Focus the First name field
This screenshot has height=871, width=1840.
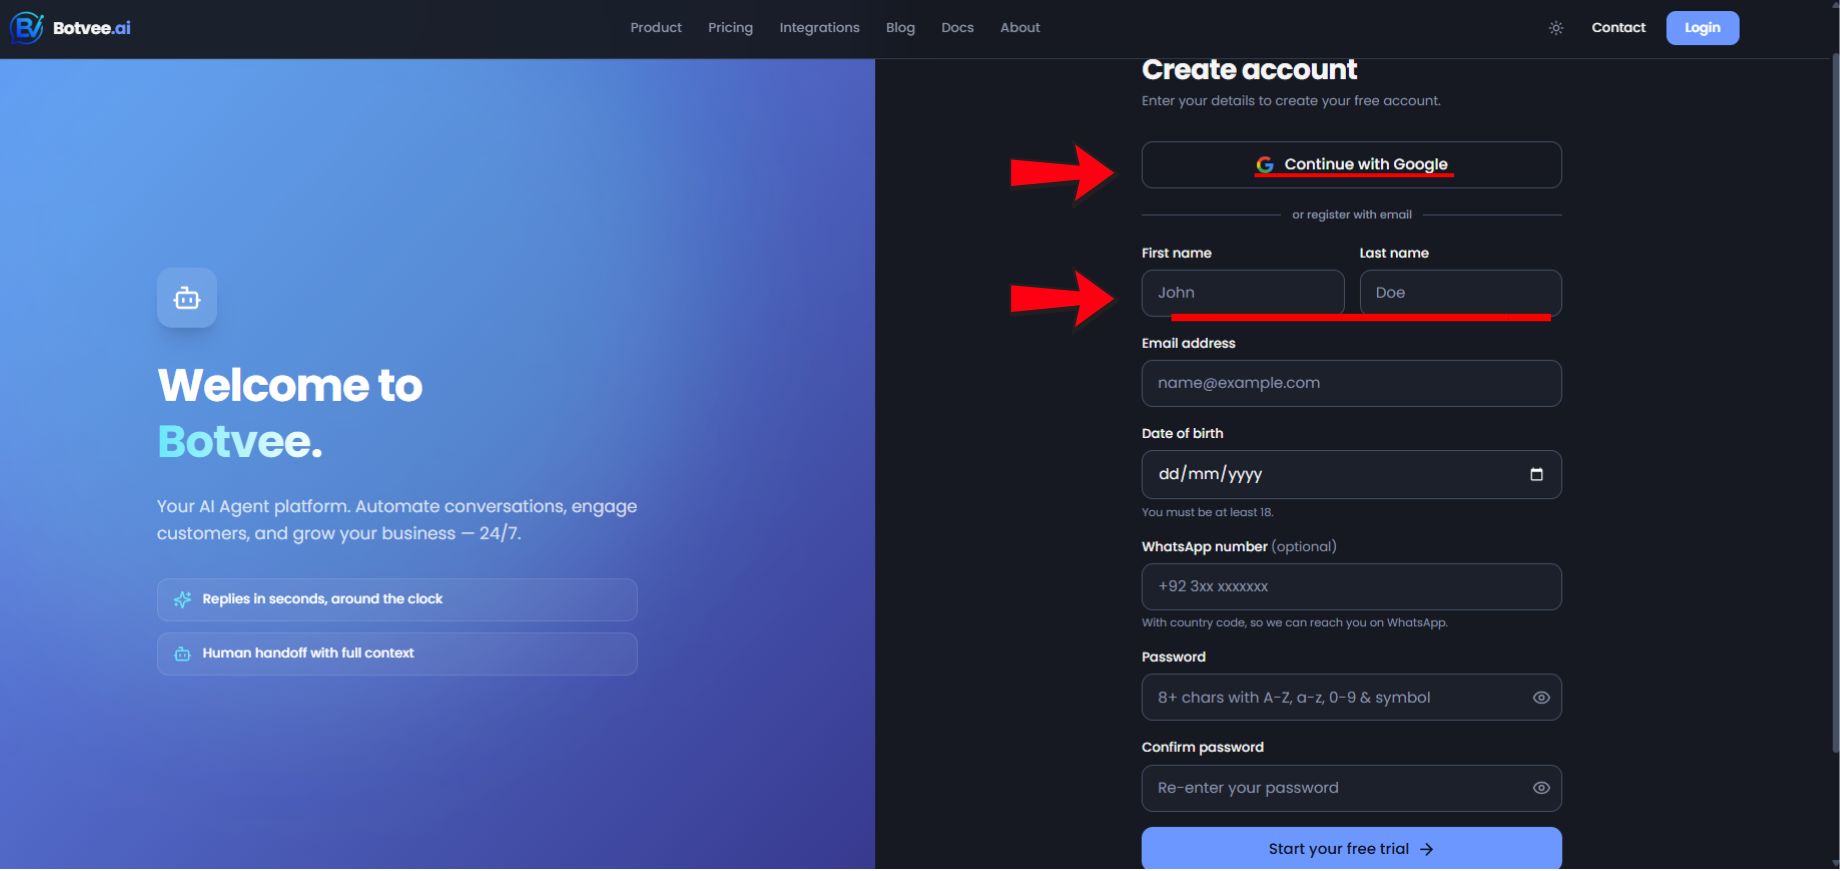[1242, 293]
